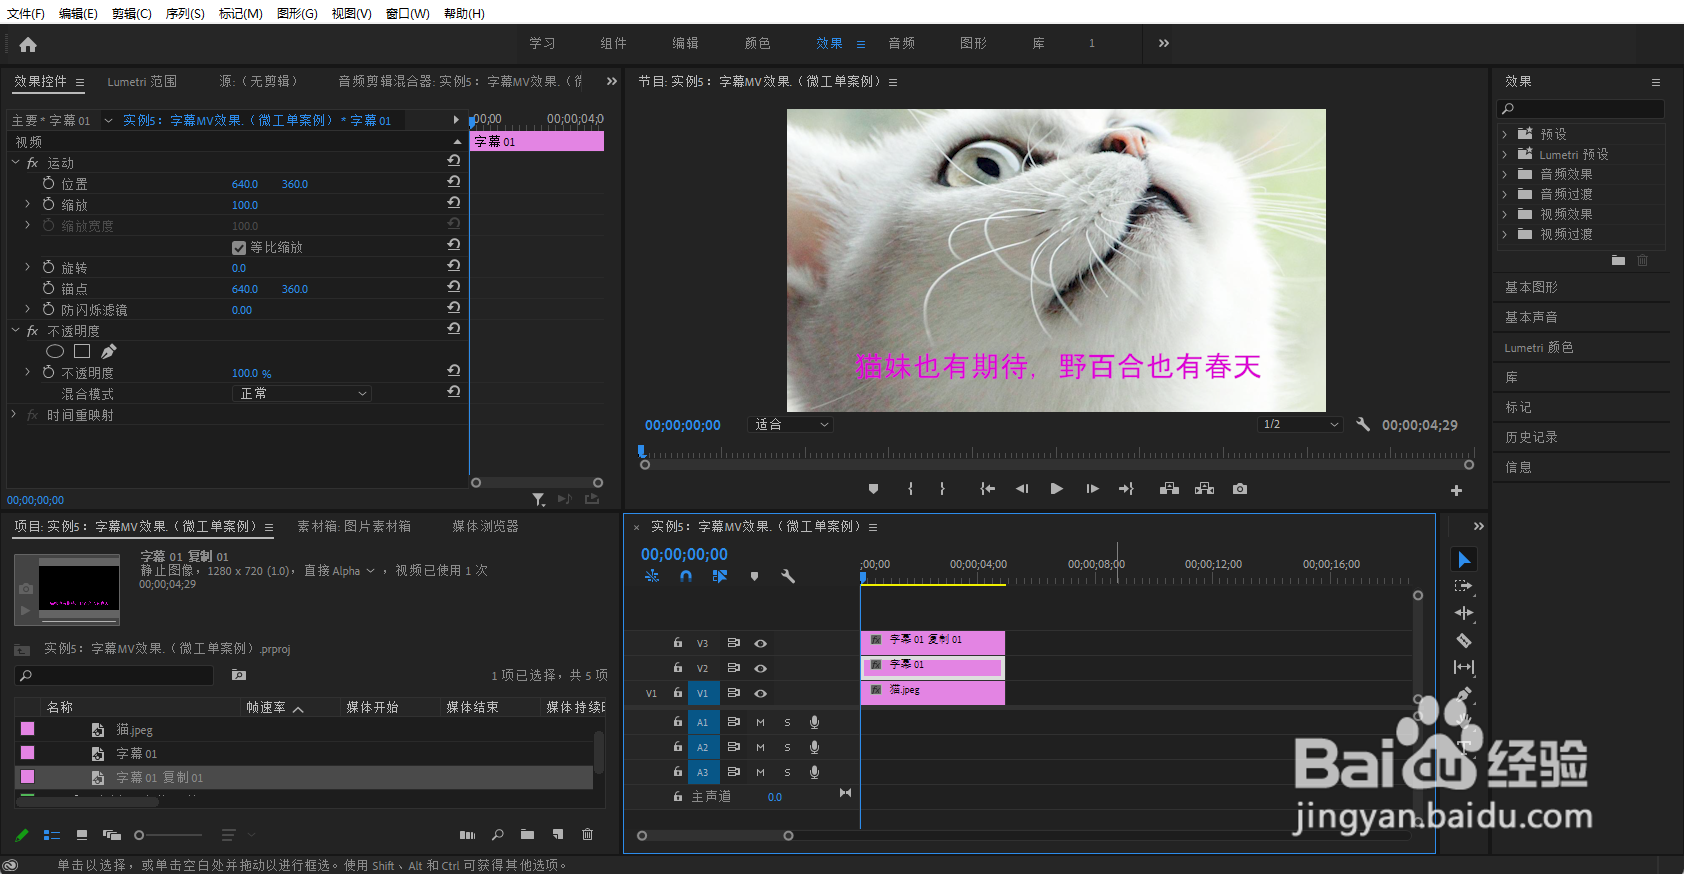Open the 历史记录 panel
The height and width of the screenshot is (874, 1684).
pyautogui.click(x=1531, y=437)
